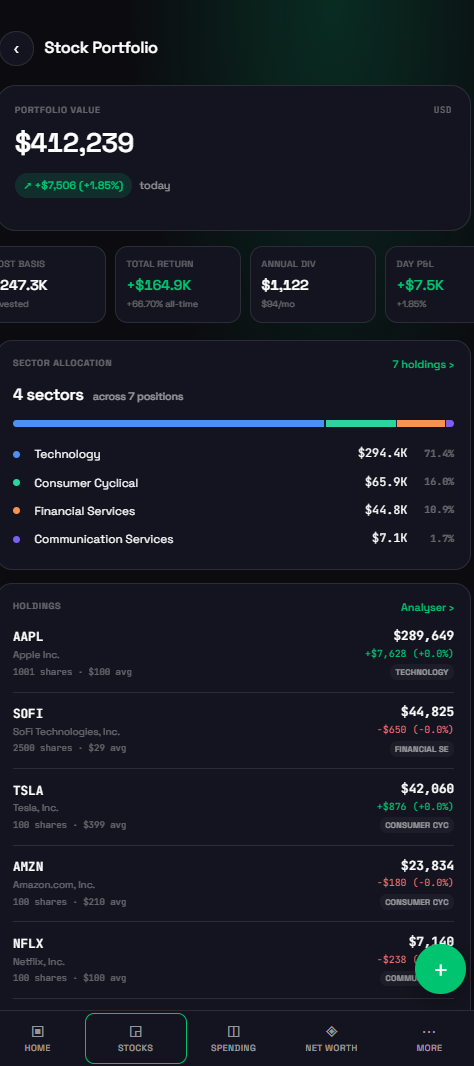Screen dimensions: 474x1066
Task: Go back using the chevron button
Action: pos(16,48)
